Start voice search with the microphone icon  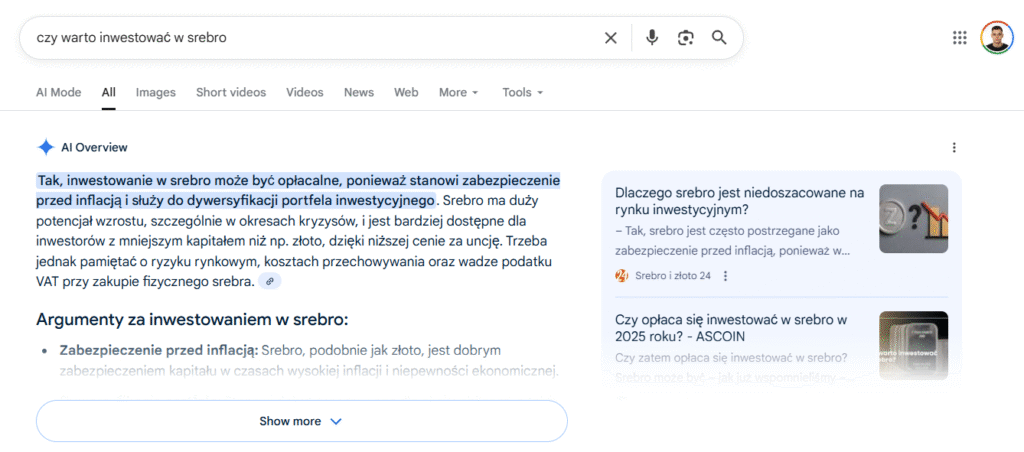[x=652, y=38]
